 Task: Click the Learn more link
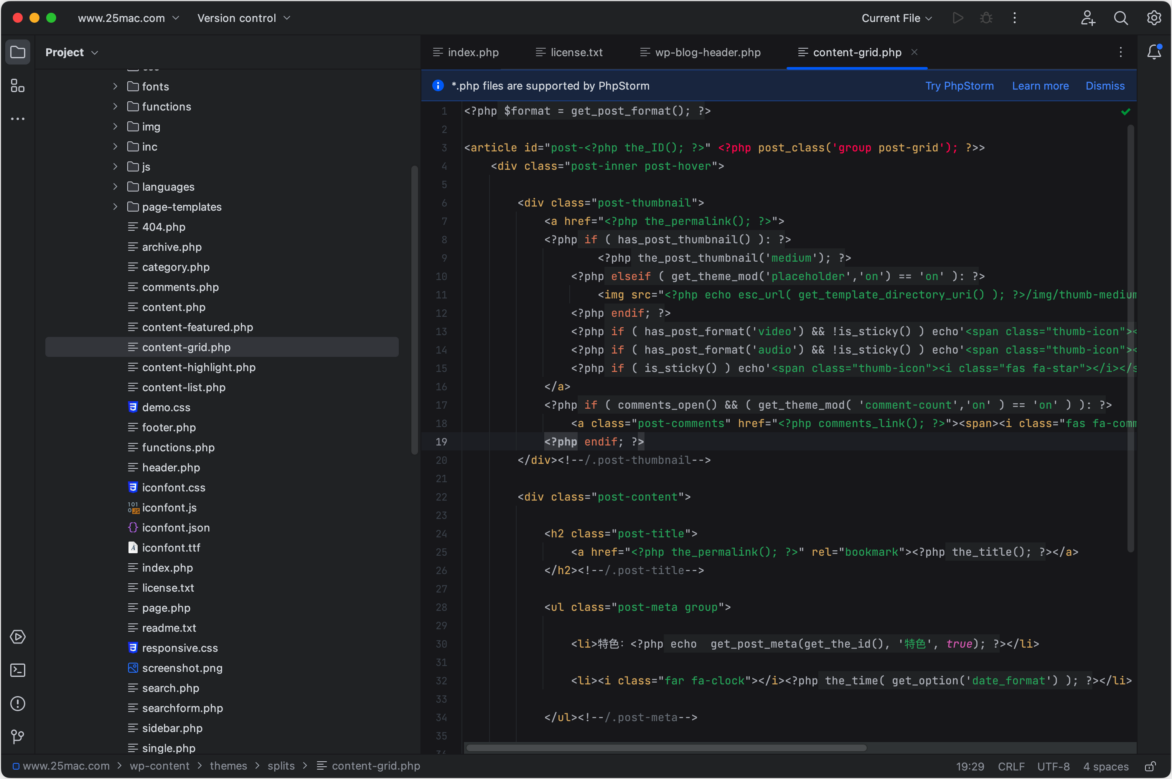pos(1040,86)
